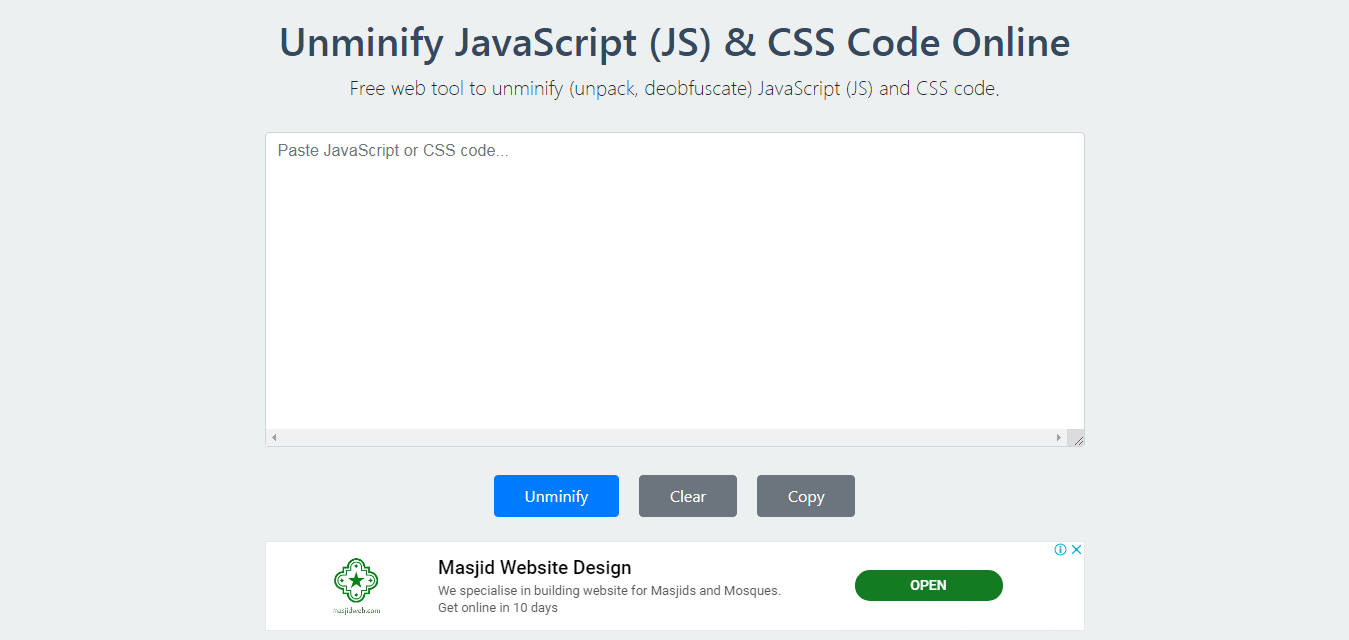This screenshot has width=1349, height=640.
Task: Click the placeholder text area to focus it
Action: click(390, 150)
